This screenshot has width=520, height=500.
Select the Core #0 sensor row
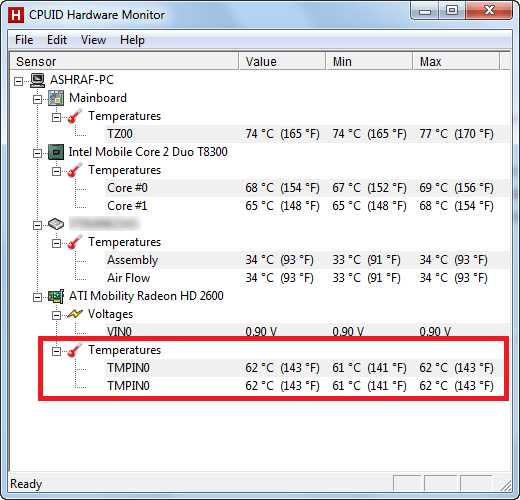(306, 188)
